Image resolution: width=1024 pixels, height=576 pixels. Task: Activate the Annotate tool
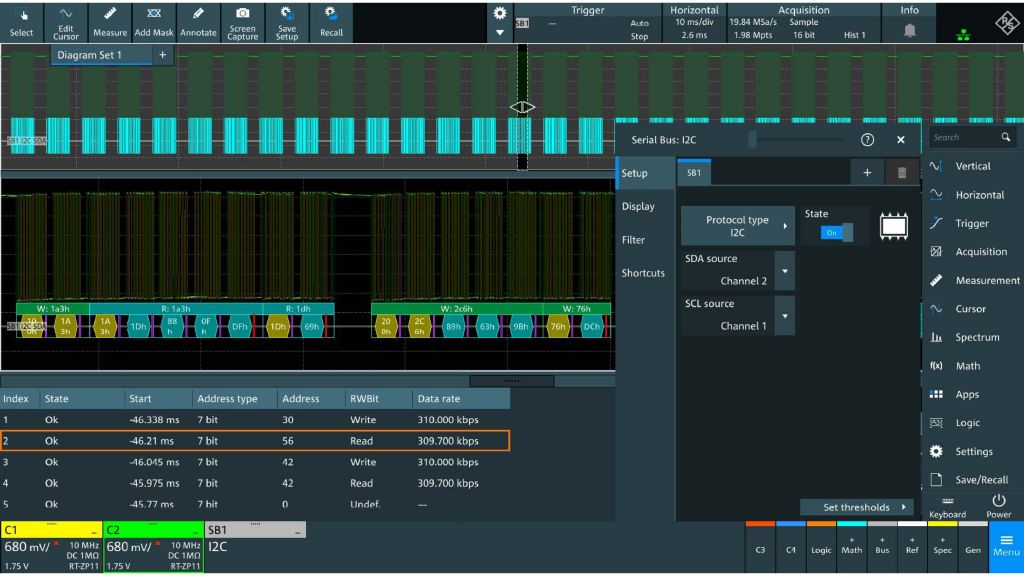pos(199,20)
